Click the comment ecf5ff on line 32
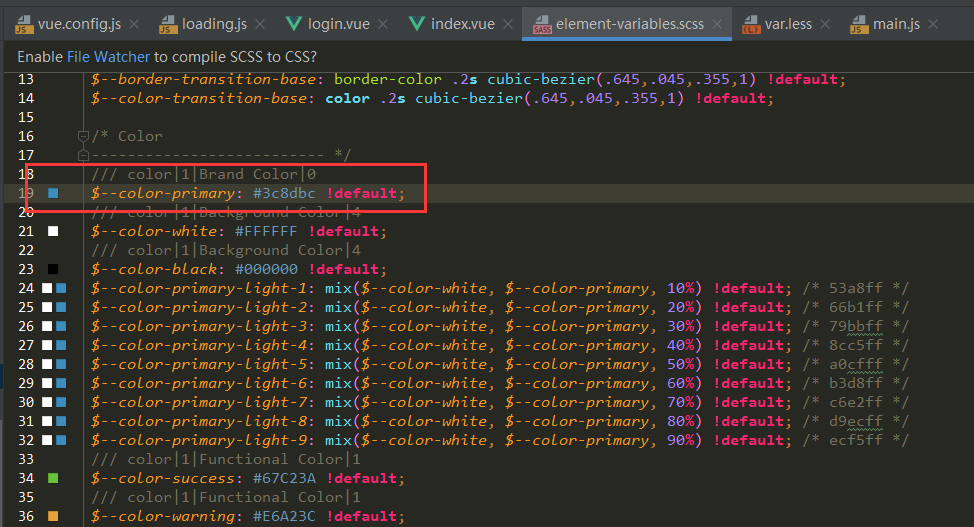Viewport: 974px width, 527px height. [855, 440]
